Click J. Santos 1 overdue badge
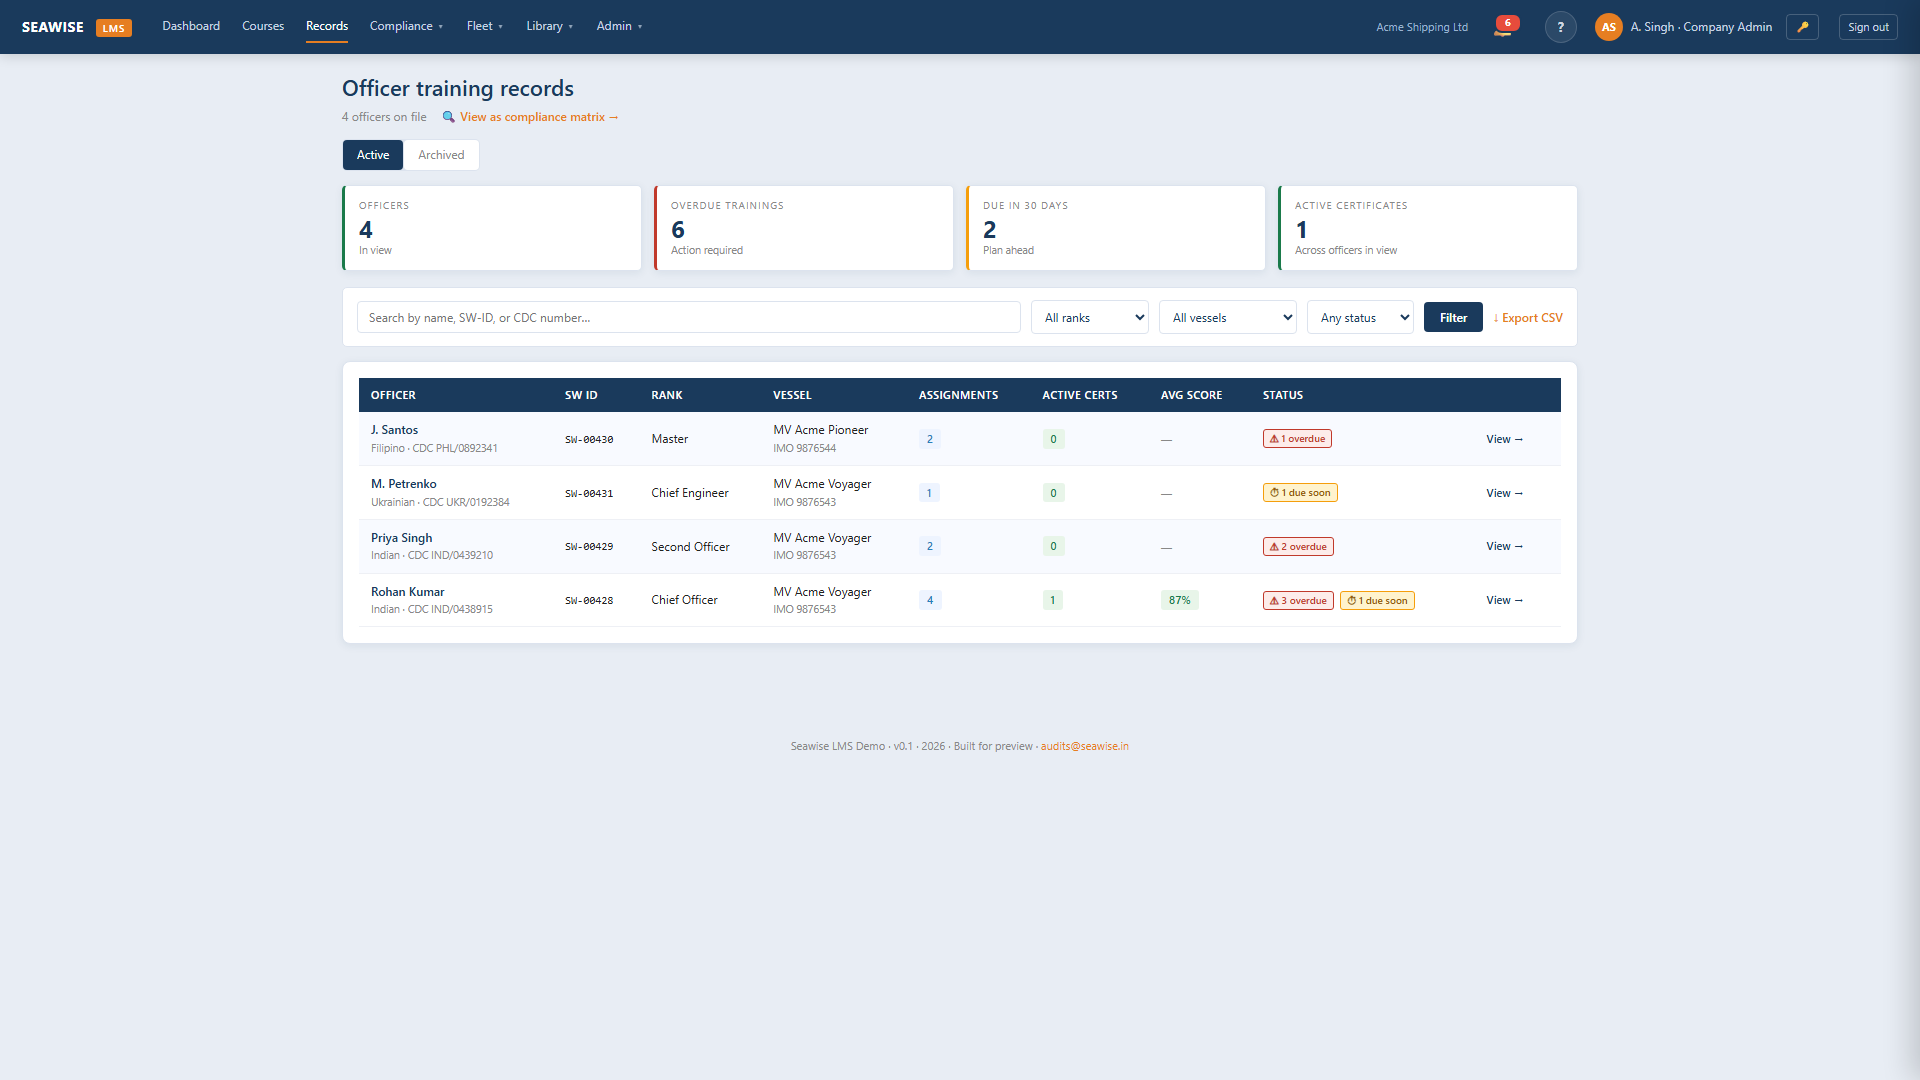1920x1080 pixels. click(x=1297, y=439)
